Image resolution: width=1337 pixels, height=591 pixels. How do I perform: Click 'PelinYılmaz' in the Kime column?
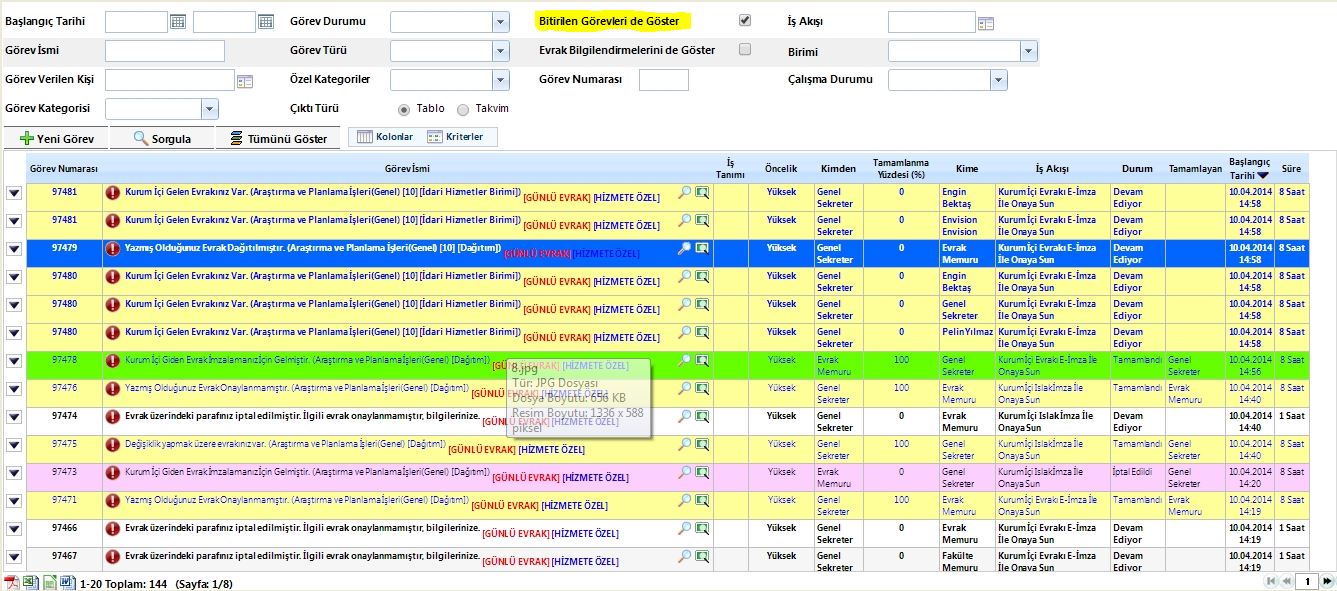pos(968,332)
